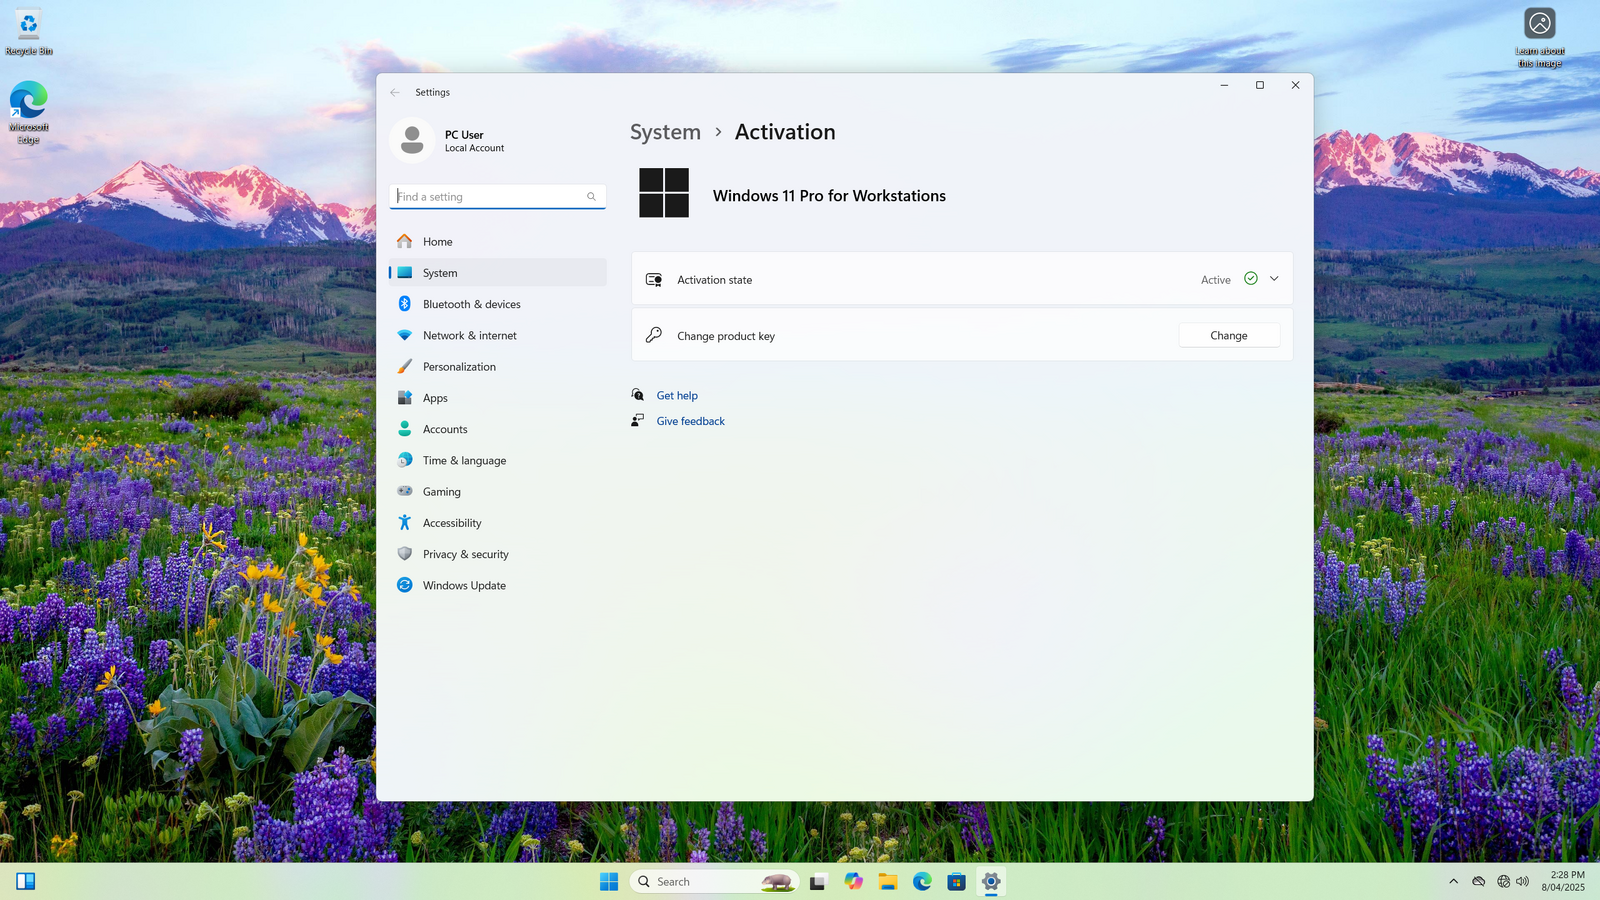The height and width of the screenshot is (900, 1600).
Task: Click the magnifier icon in Find a setting
Action: click(x=591, y=197)
